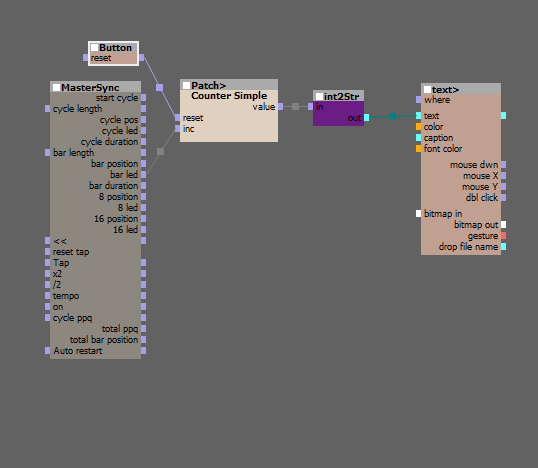This screenshot has width=538, height=468.
Task: Select wire node between bar led and inc
Action: [160, 151]
